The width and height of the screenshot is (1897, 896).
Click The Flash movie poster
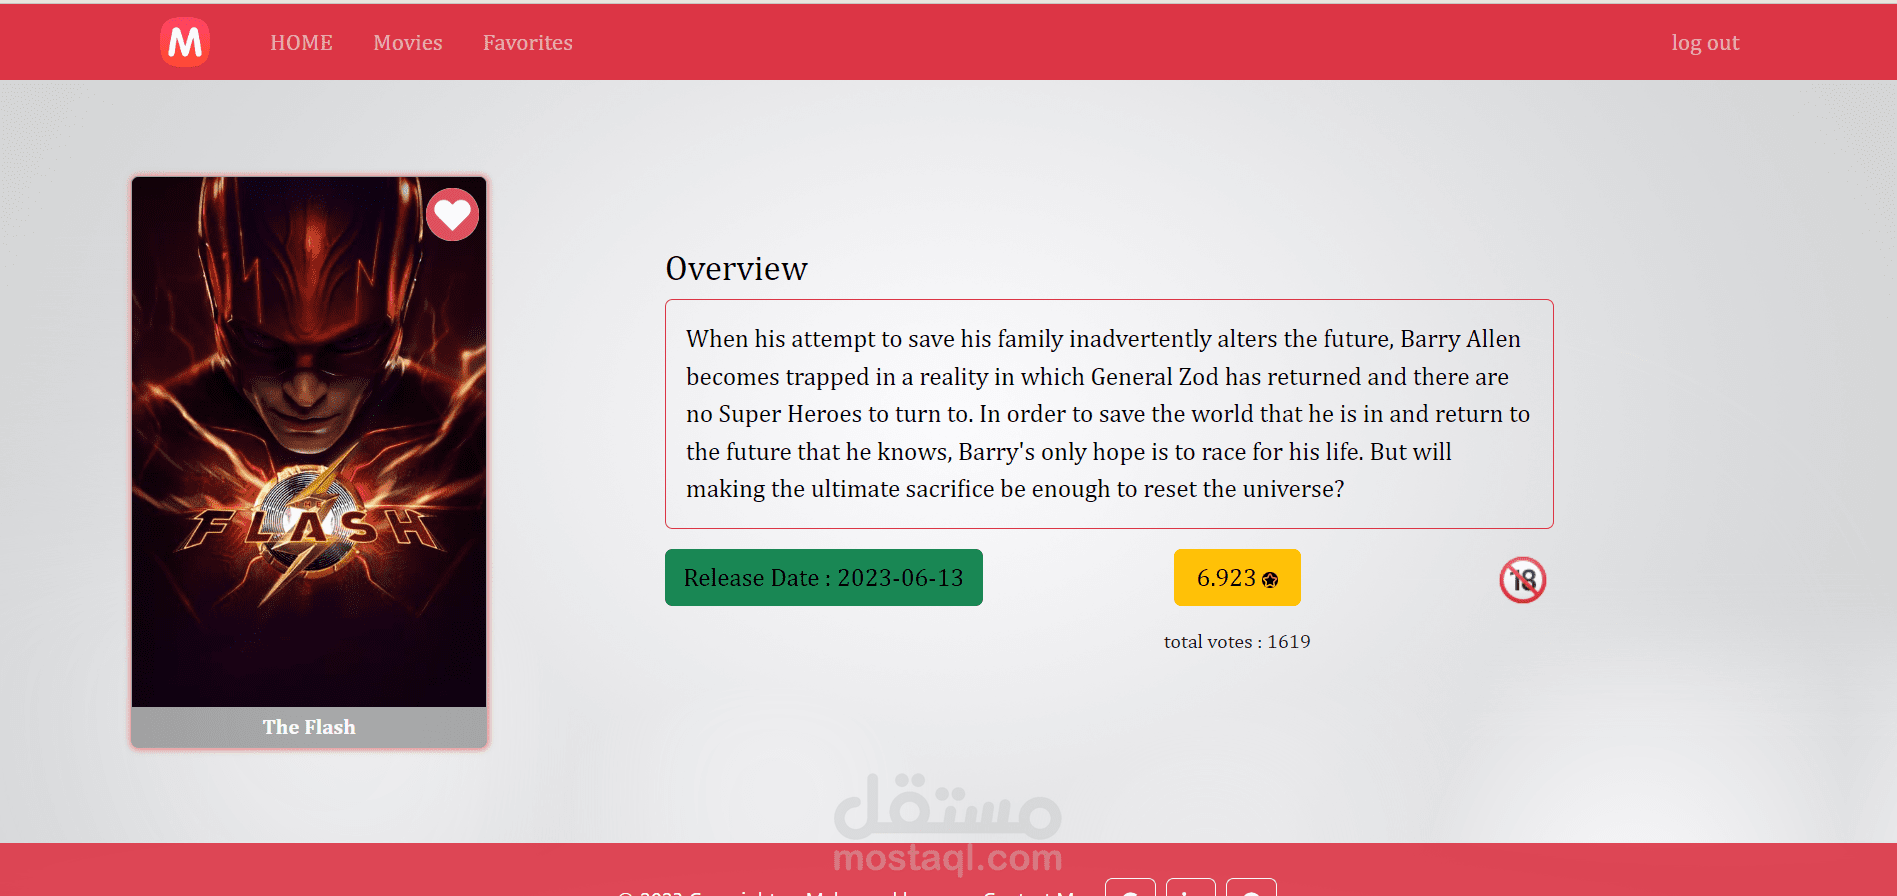(309, 442)
